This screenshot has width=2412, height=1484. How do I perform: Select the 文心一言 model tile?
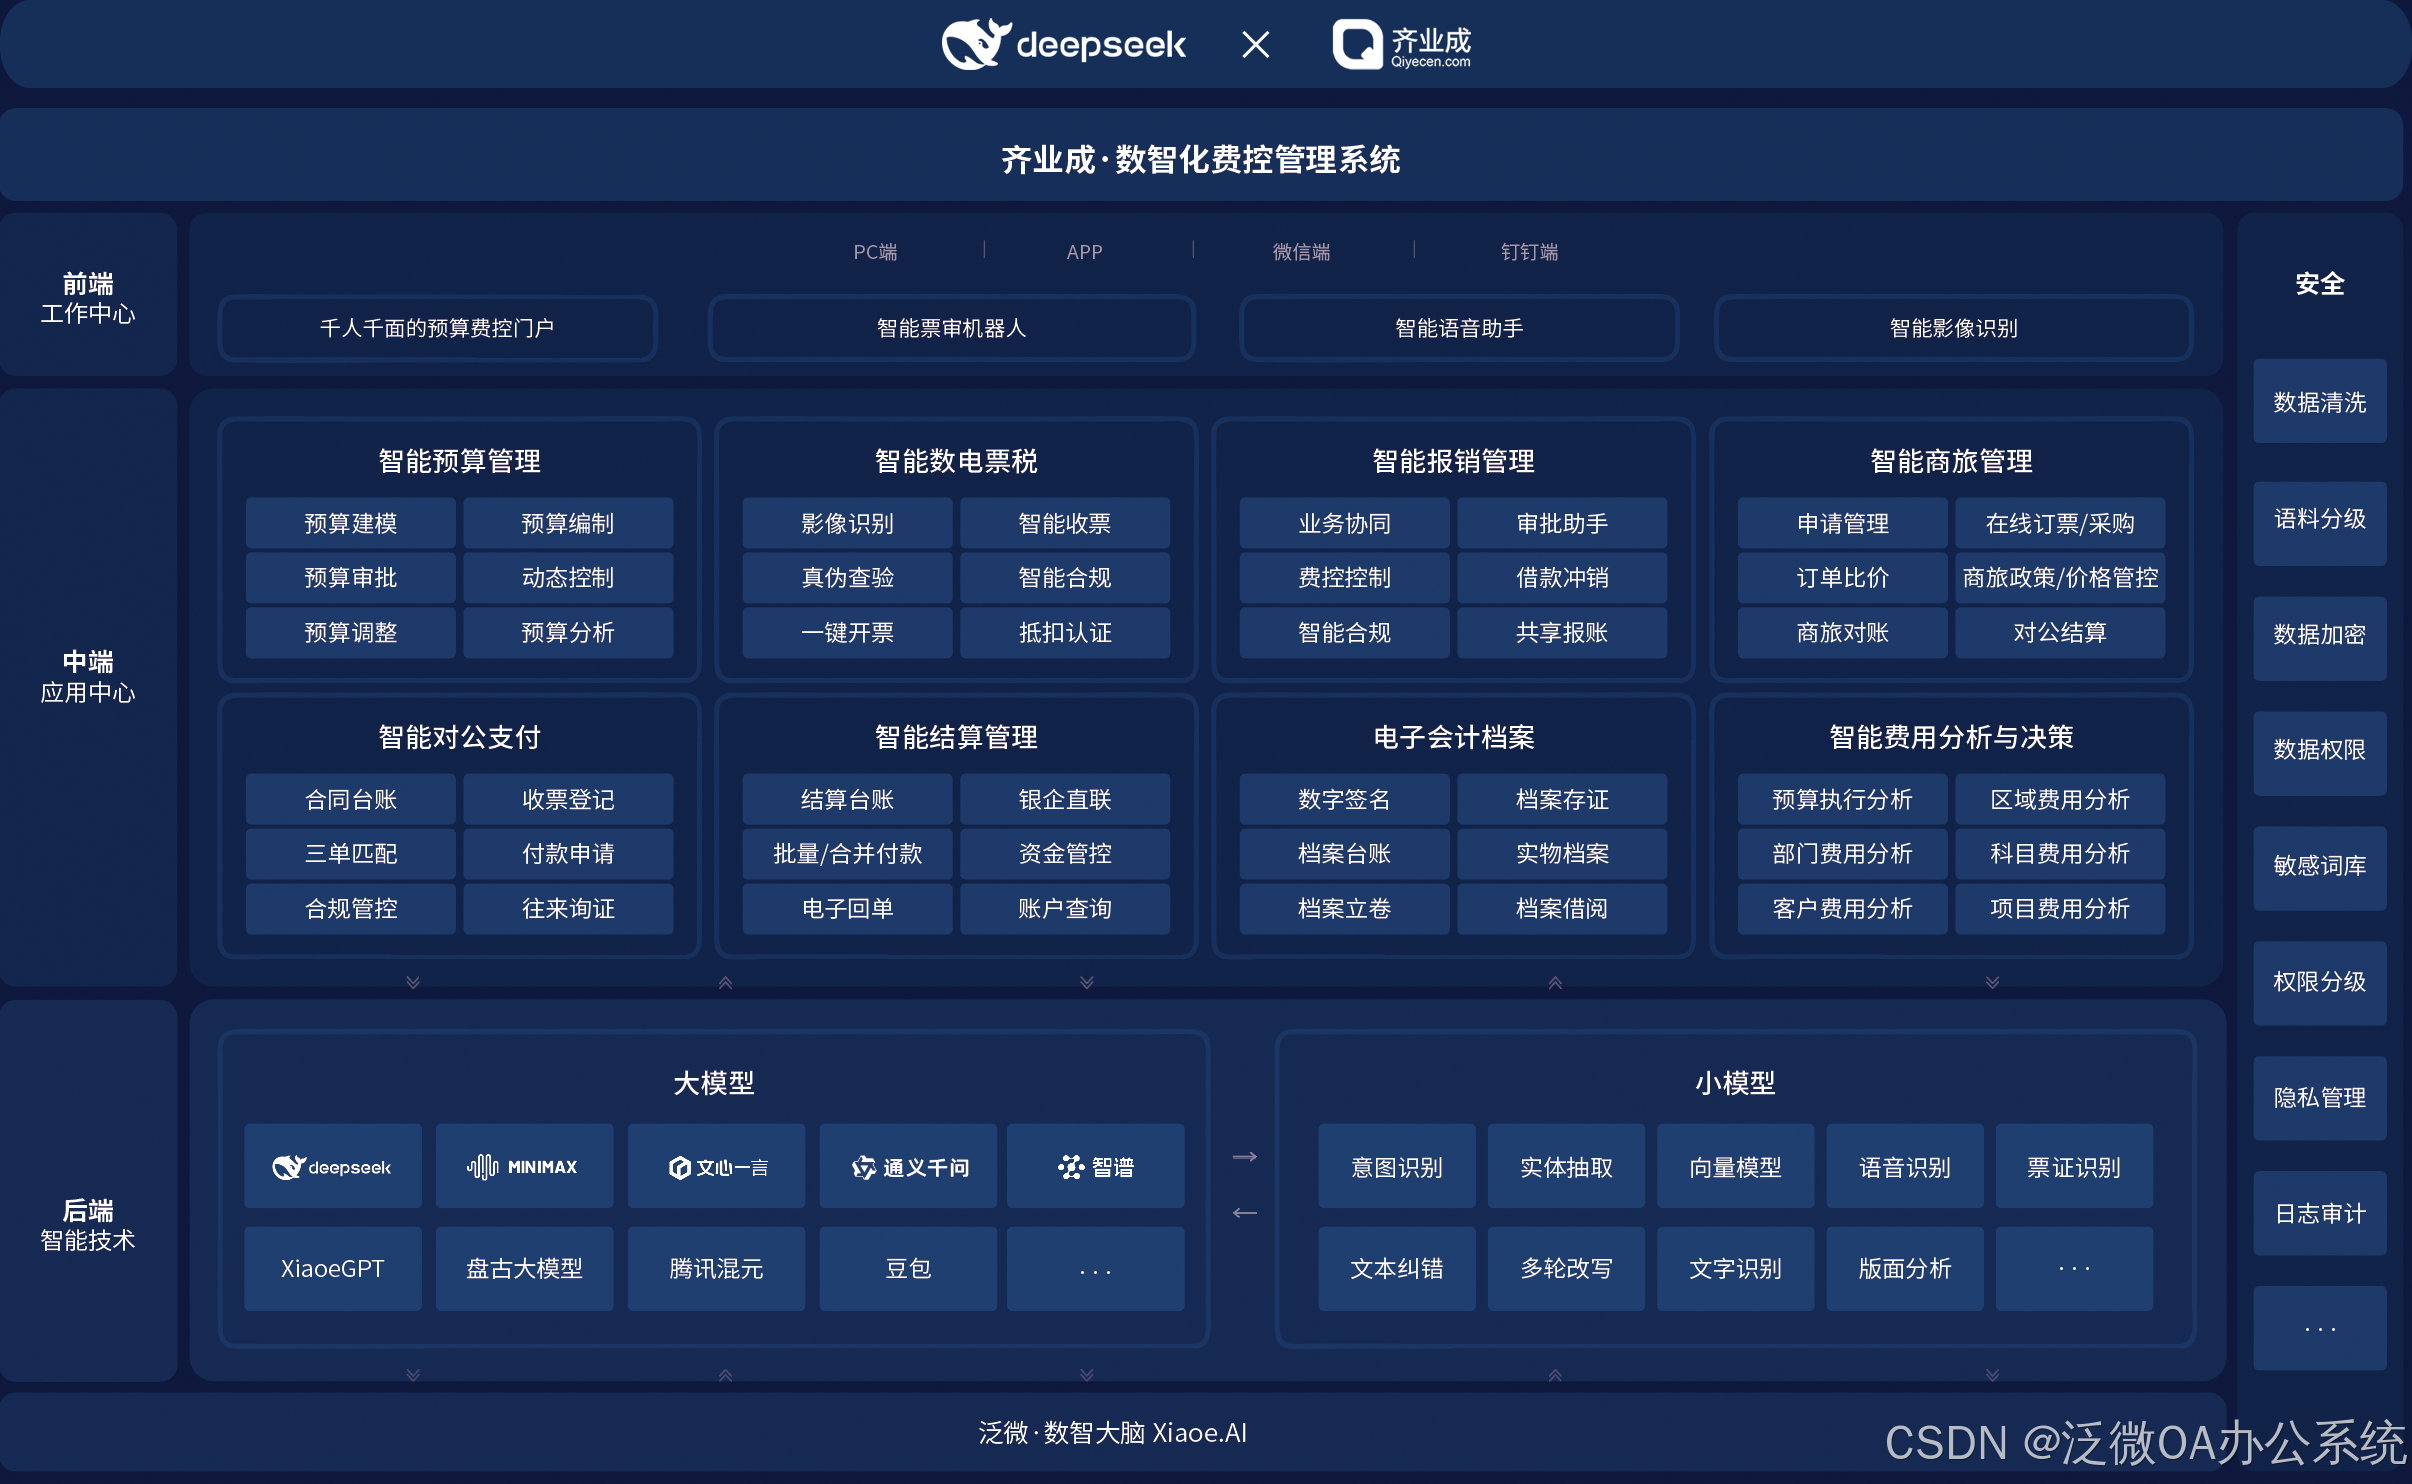click(716, 1166)
